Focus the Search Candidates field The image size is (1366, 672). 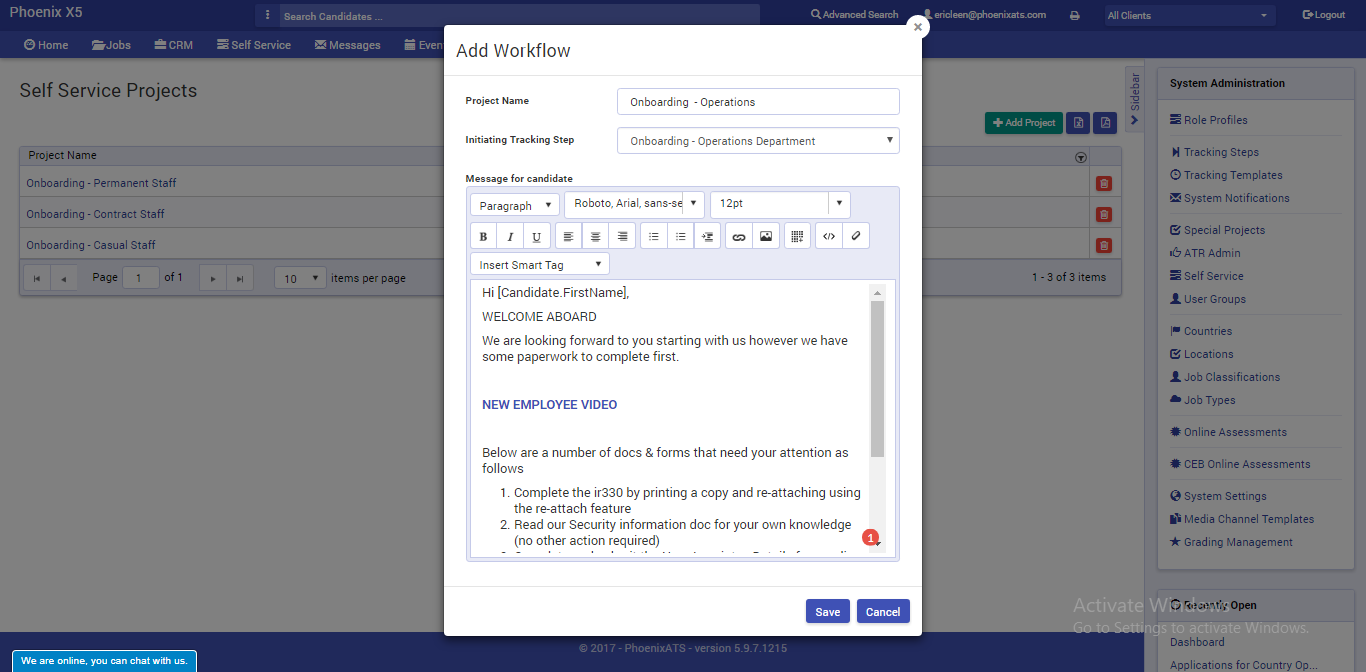coord(518,16)
